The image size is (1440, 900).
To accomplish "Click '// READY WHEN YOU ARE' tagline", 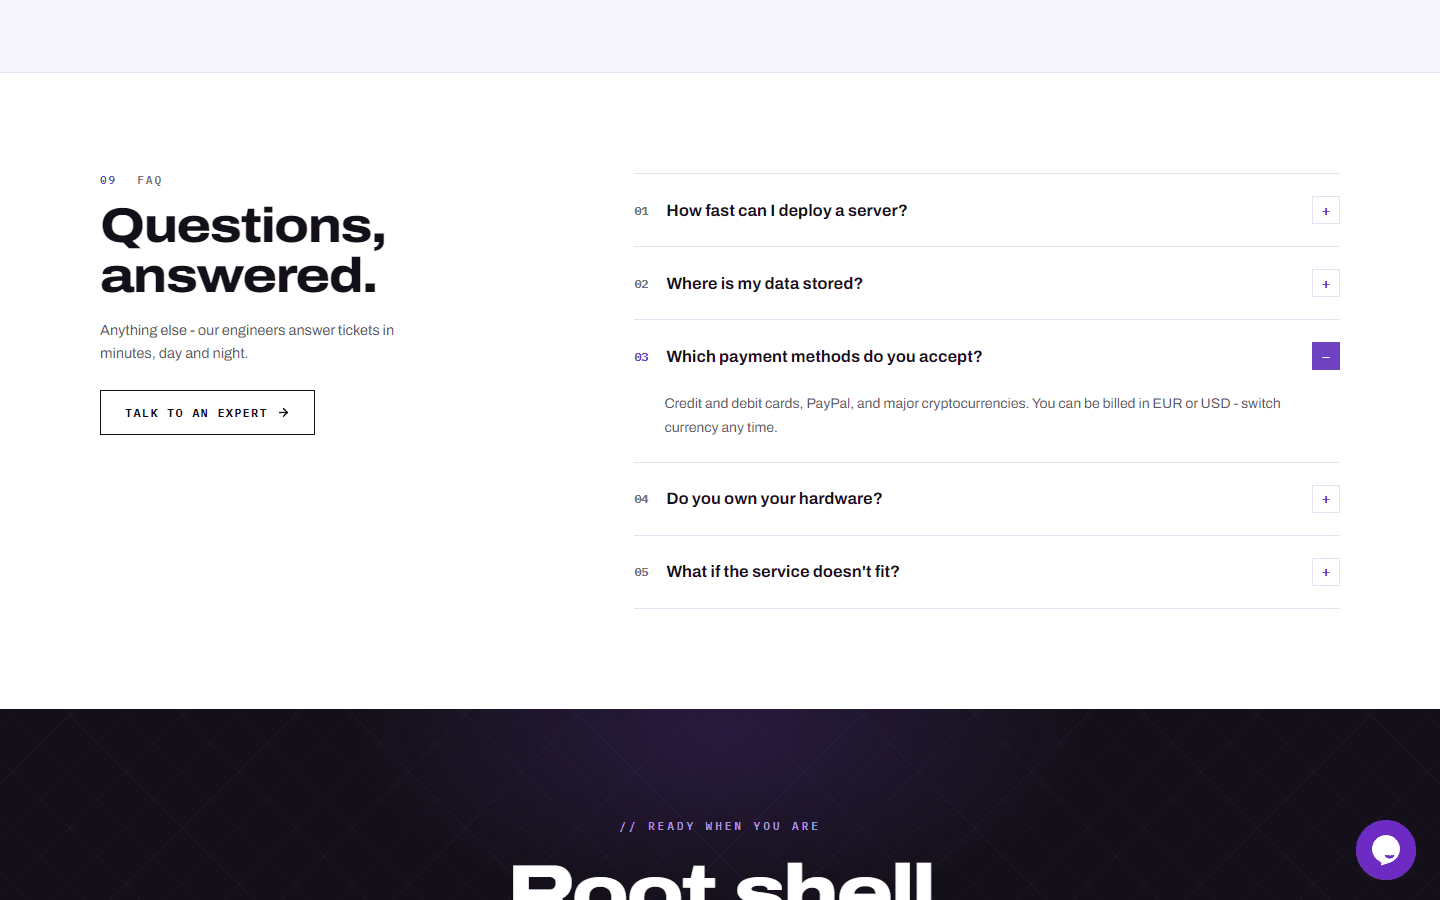I will pyautogui.click(x=720, y=826).
